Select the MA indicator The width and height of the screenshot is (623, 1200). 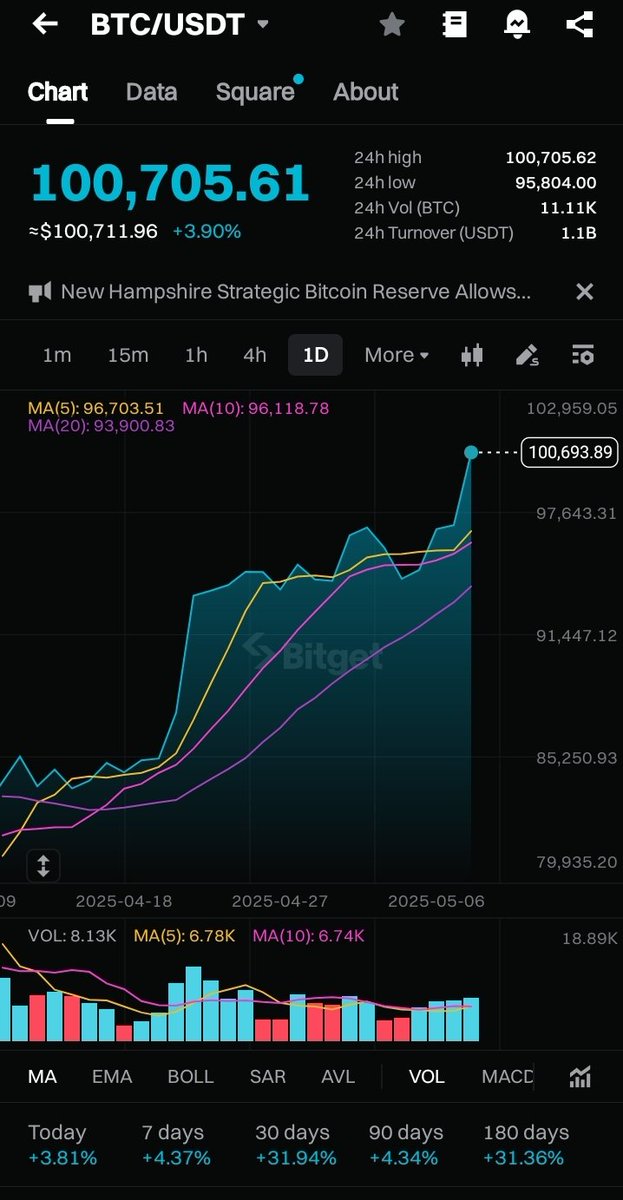[42, 1077]
